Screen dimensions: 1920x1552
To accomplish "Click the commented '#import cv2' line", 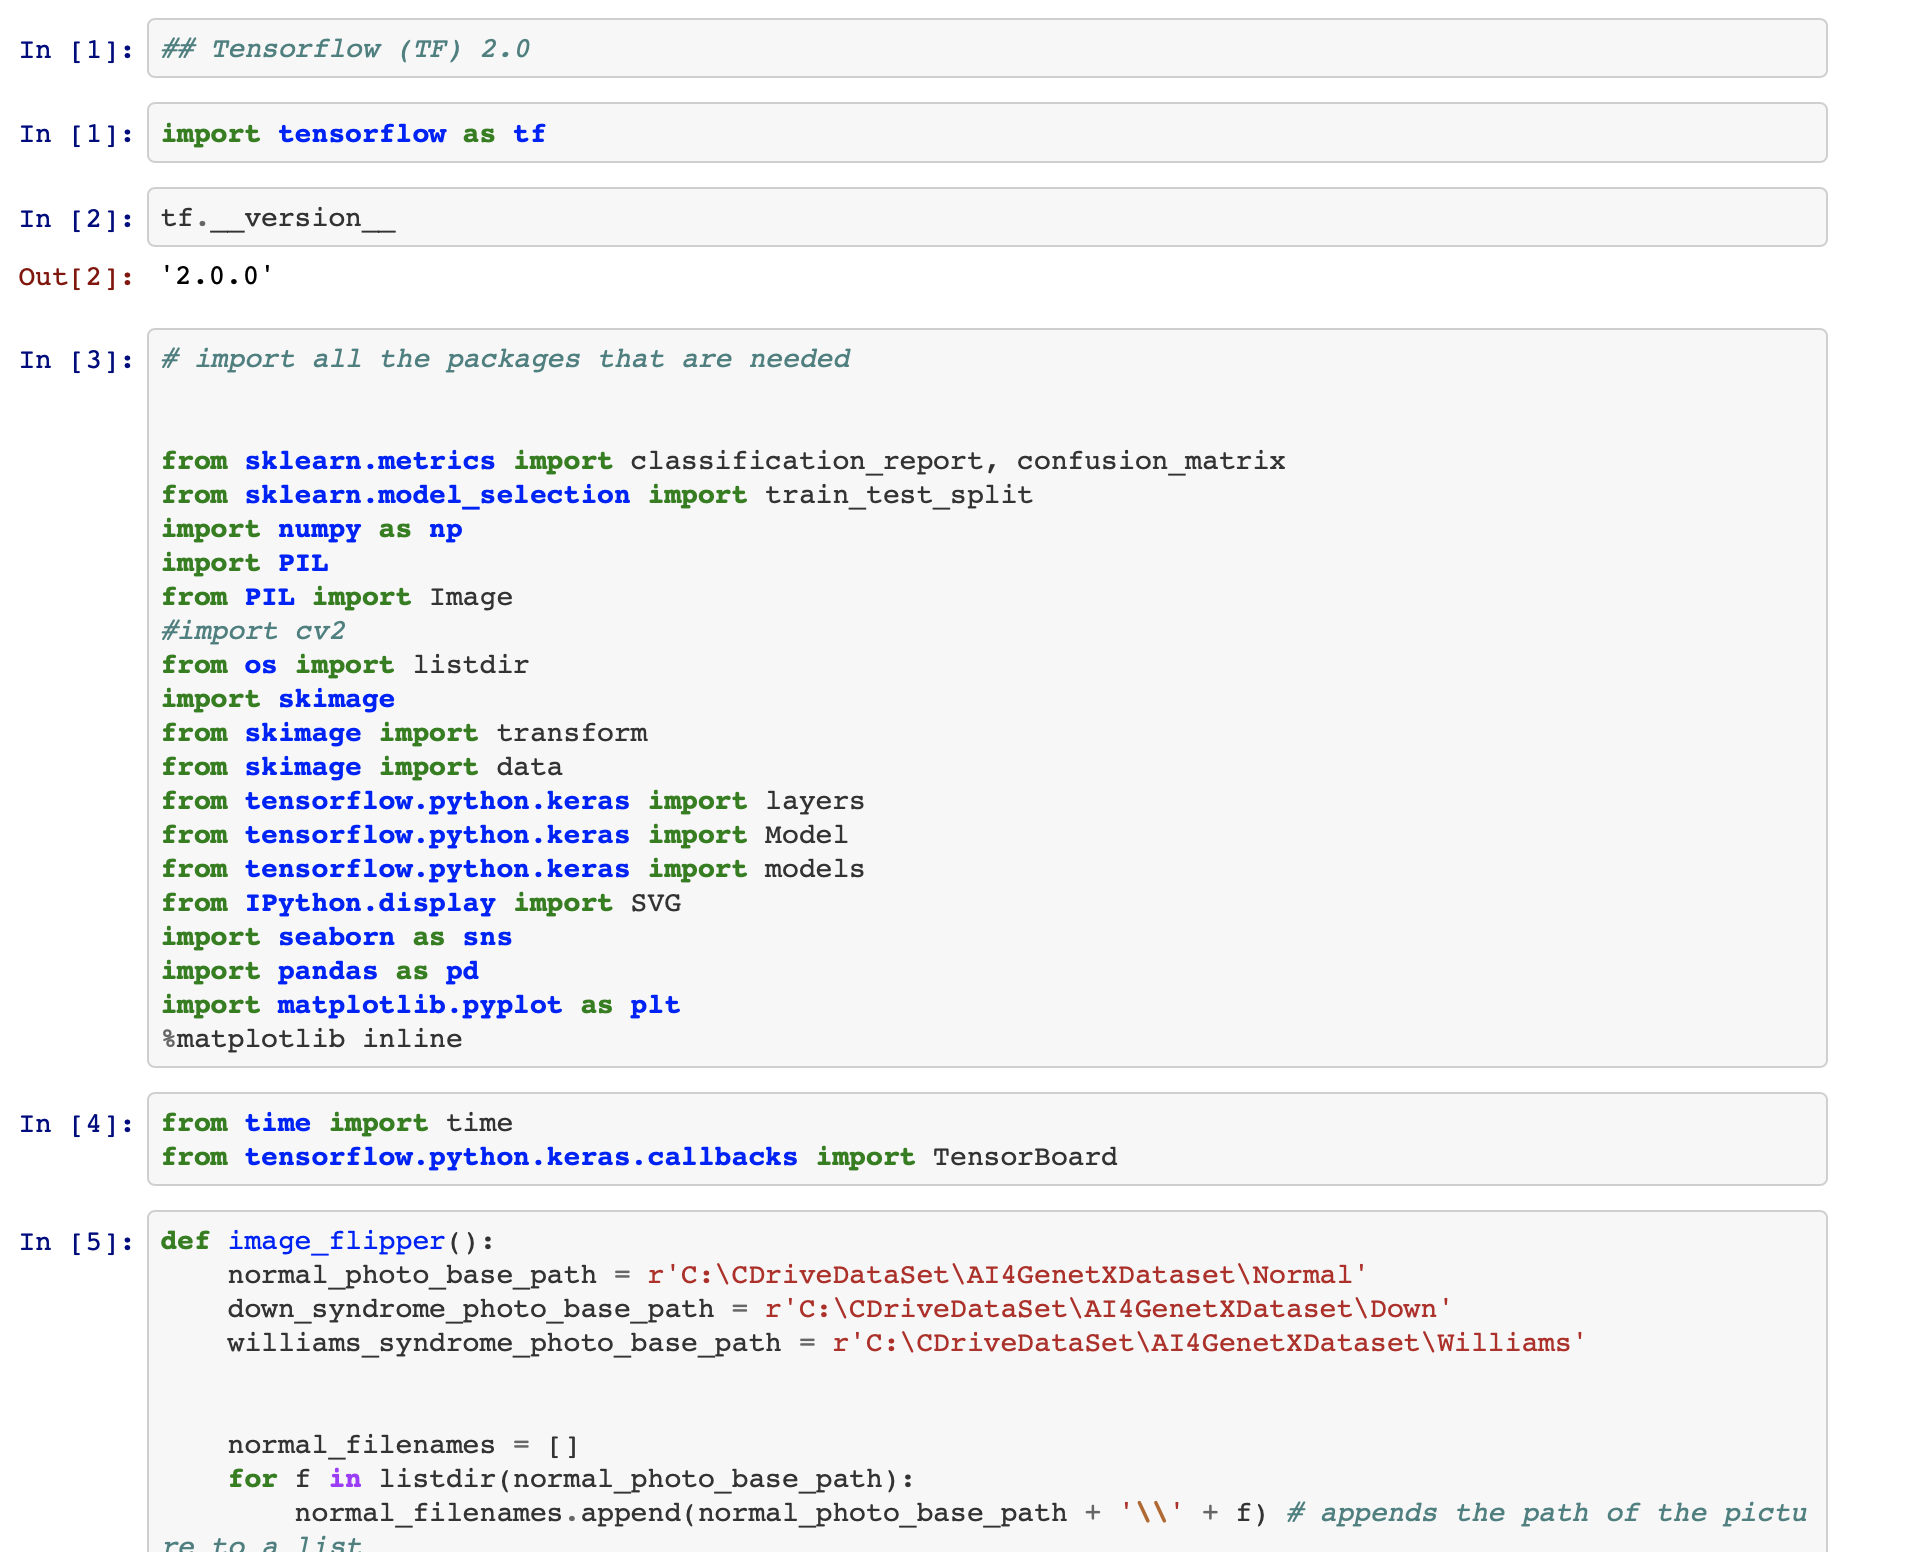I will coord(254,631).
